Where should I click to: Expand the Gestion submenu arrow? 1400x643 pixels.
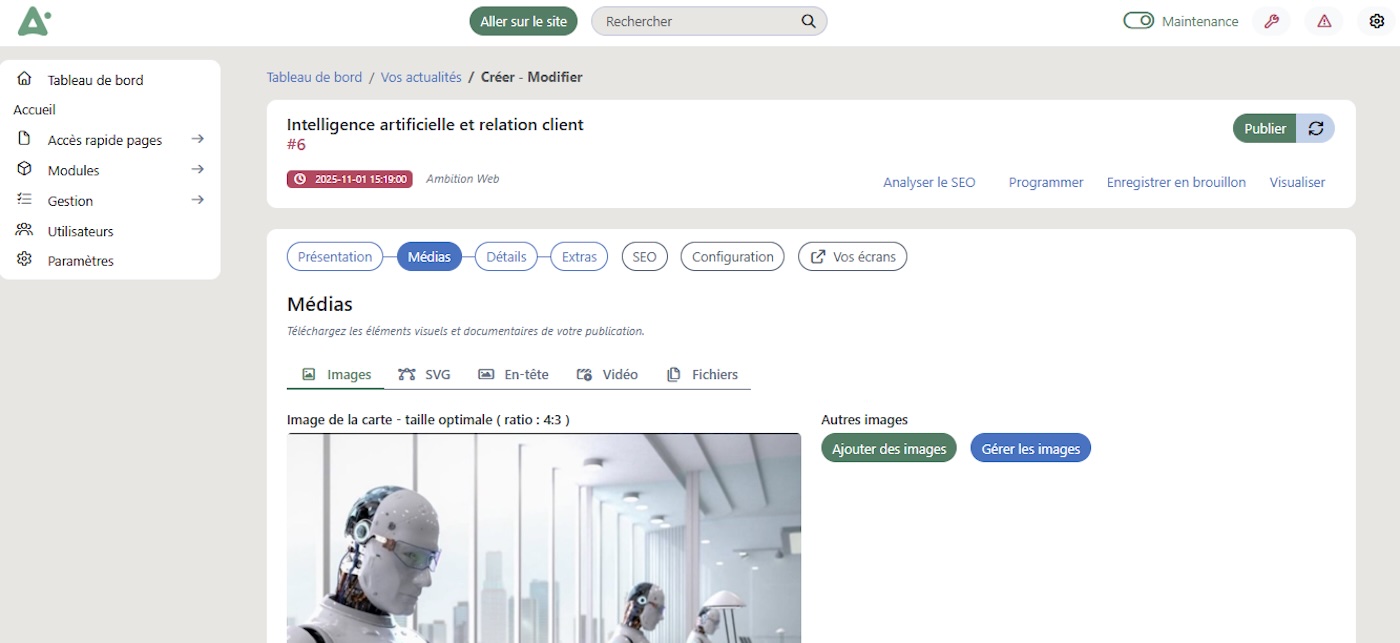pos(198,200)
